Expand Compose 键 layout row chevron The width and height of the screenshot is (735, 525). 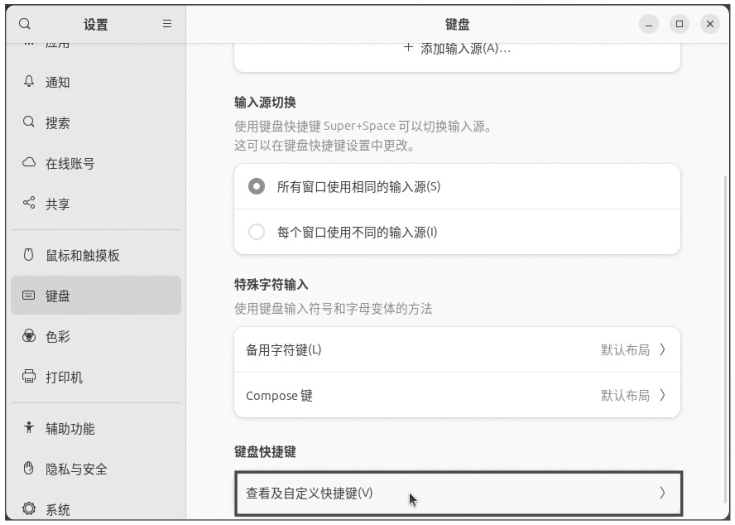[662, 395]
